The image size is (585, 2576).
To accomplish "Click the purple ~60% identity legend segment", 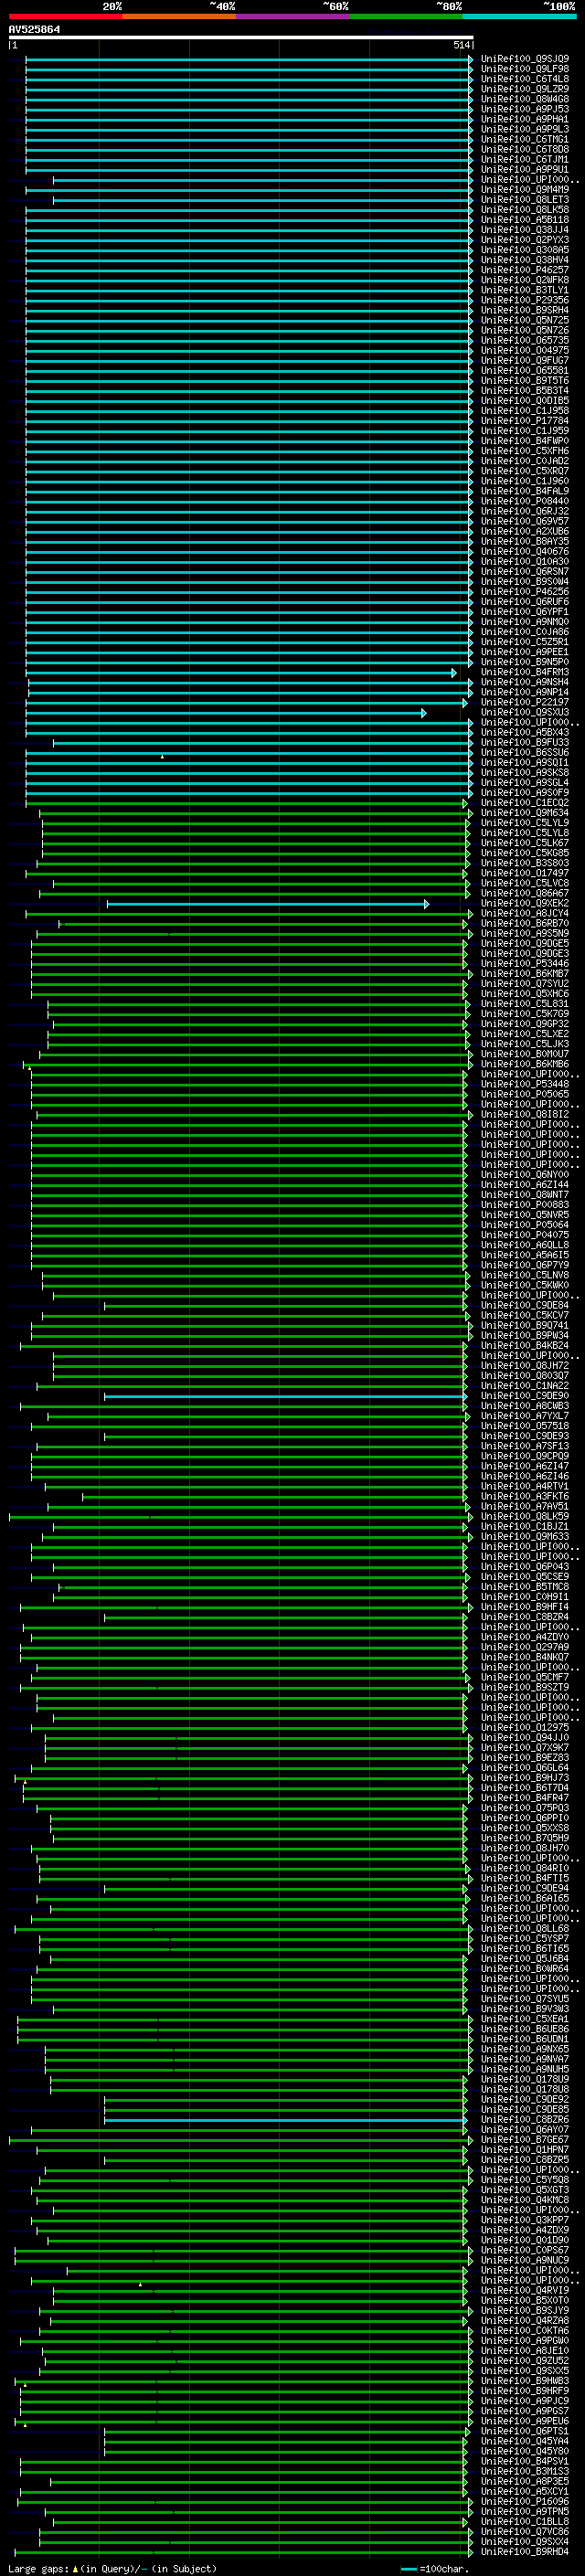I will coord(293,17).
